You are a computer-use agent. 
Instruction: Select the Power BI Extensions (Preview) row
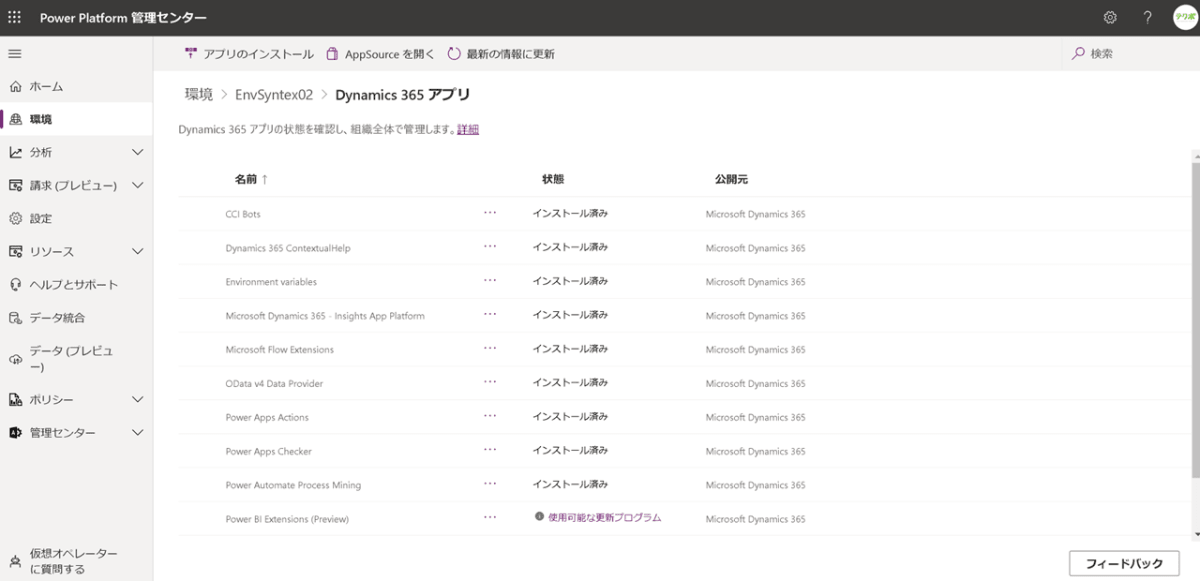point(685,518)
